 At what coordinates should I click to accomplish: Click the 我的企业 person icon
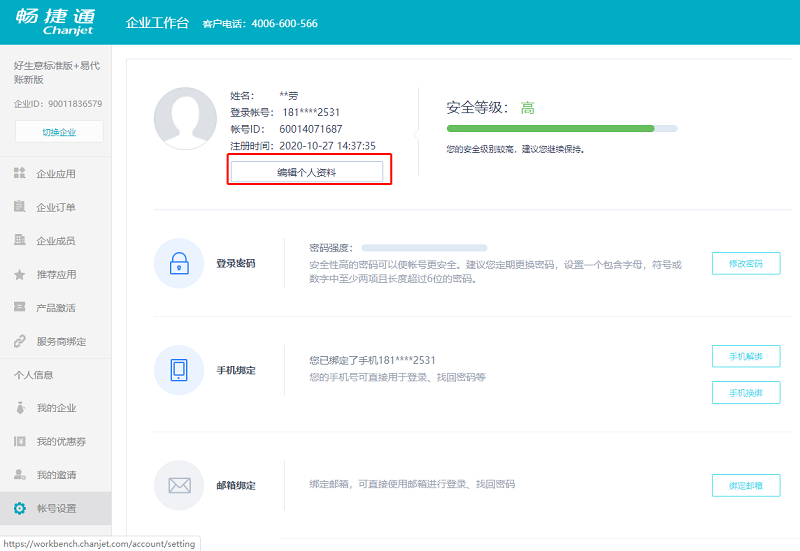20,408
